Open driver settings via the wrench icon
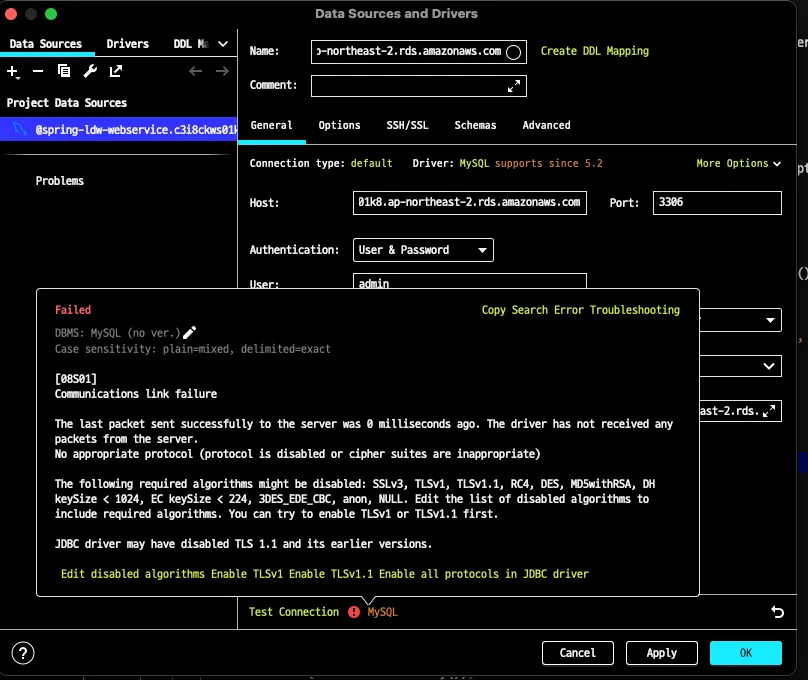The image size is (808, 680). point(90,71)
